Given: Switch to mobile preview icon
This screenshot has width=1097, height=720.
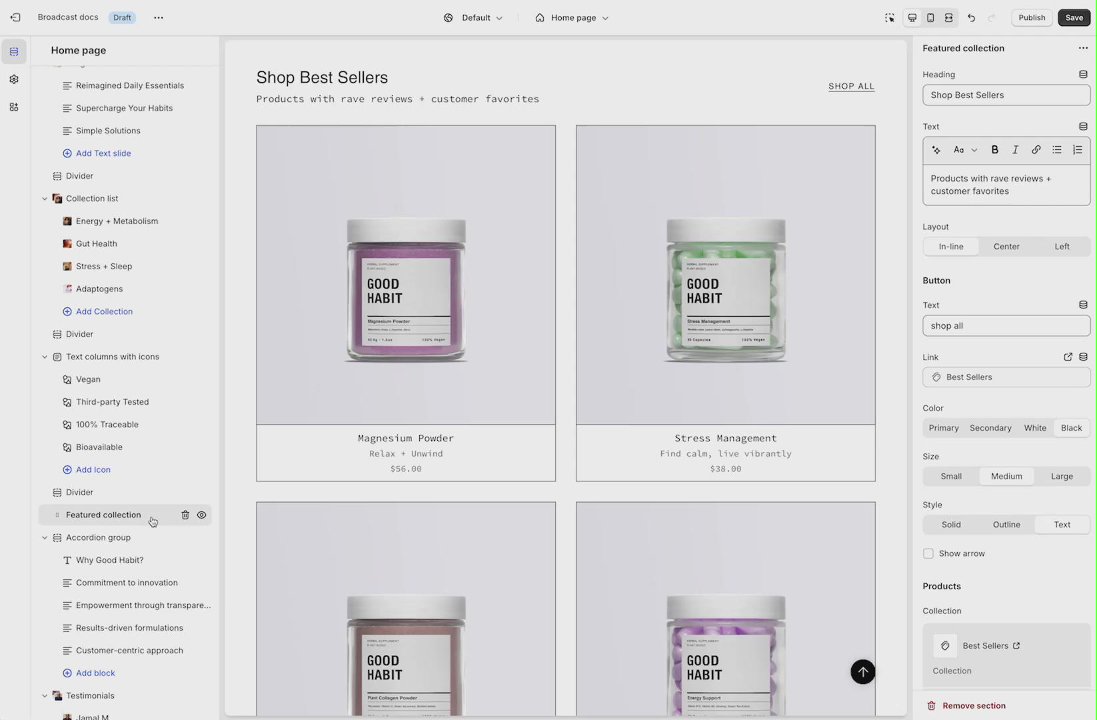Looking at the screenshot, I should [930, 18].
